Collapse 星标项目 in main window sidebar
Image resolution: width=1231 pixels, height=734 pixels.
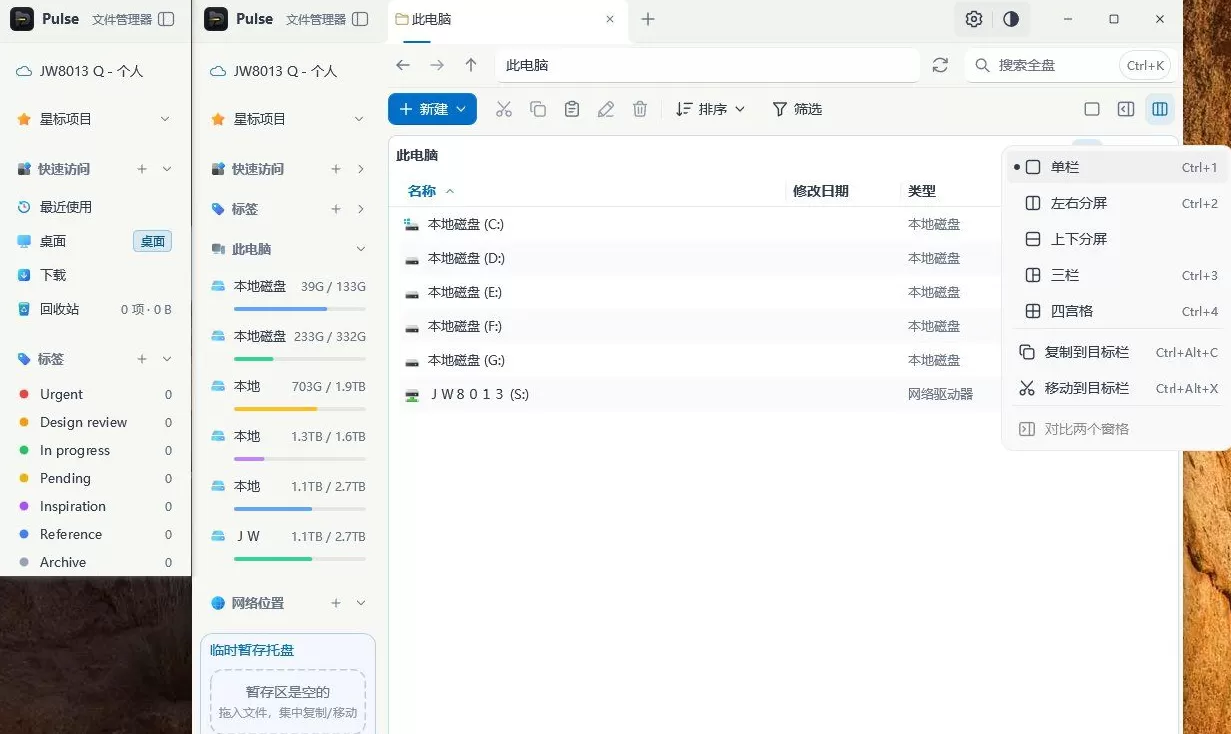[359, 119]
